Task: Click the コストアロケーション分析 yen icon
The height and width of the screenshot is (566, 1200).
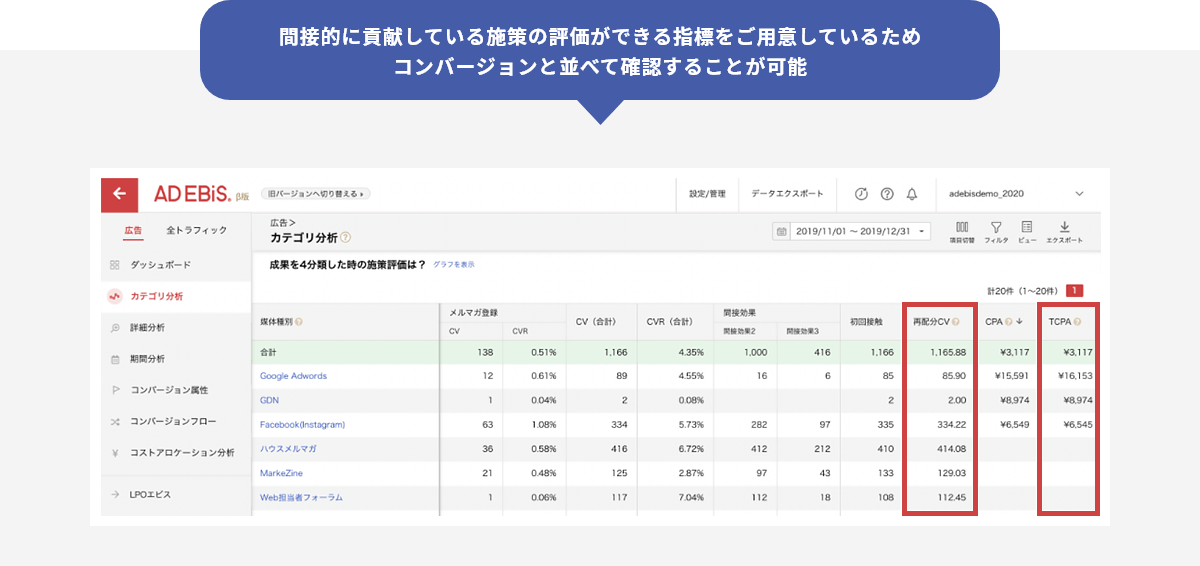Action: click(114, 453)
